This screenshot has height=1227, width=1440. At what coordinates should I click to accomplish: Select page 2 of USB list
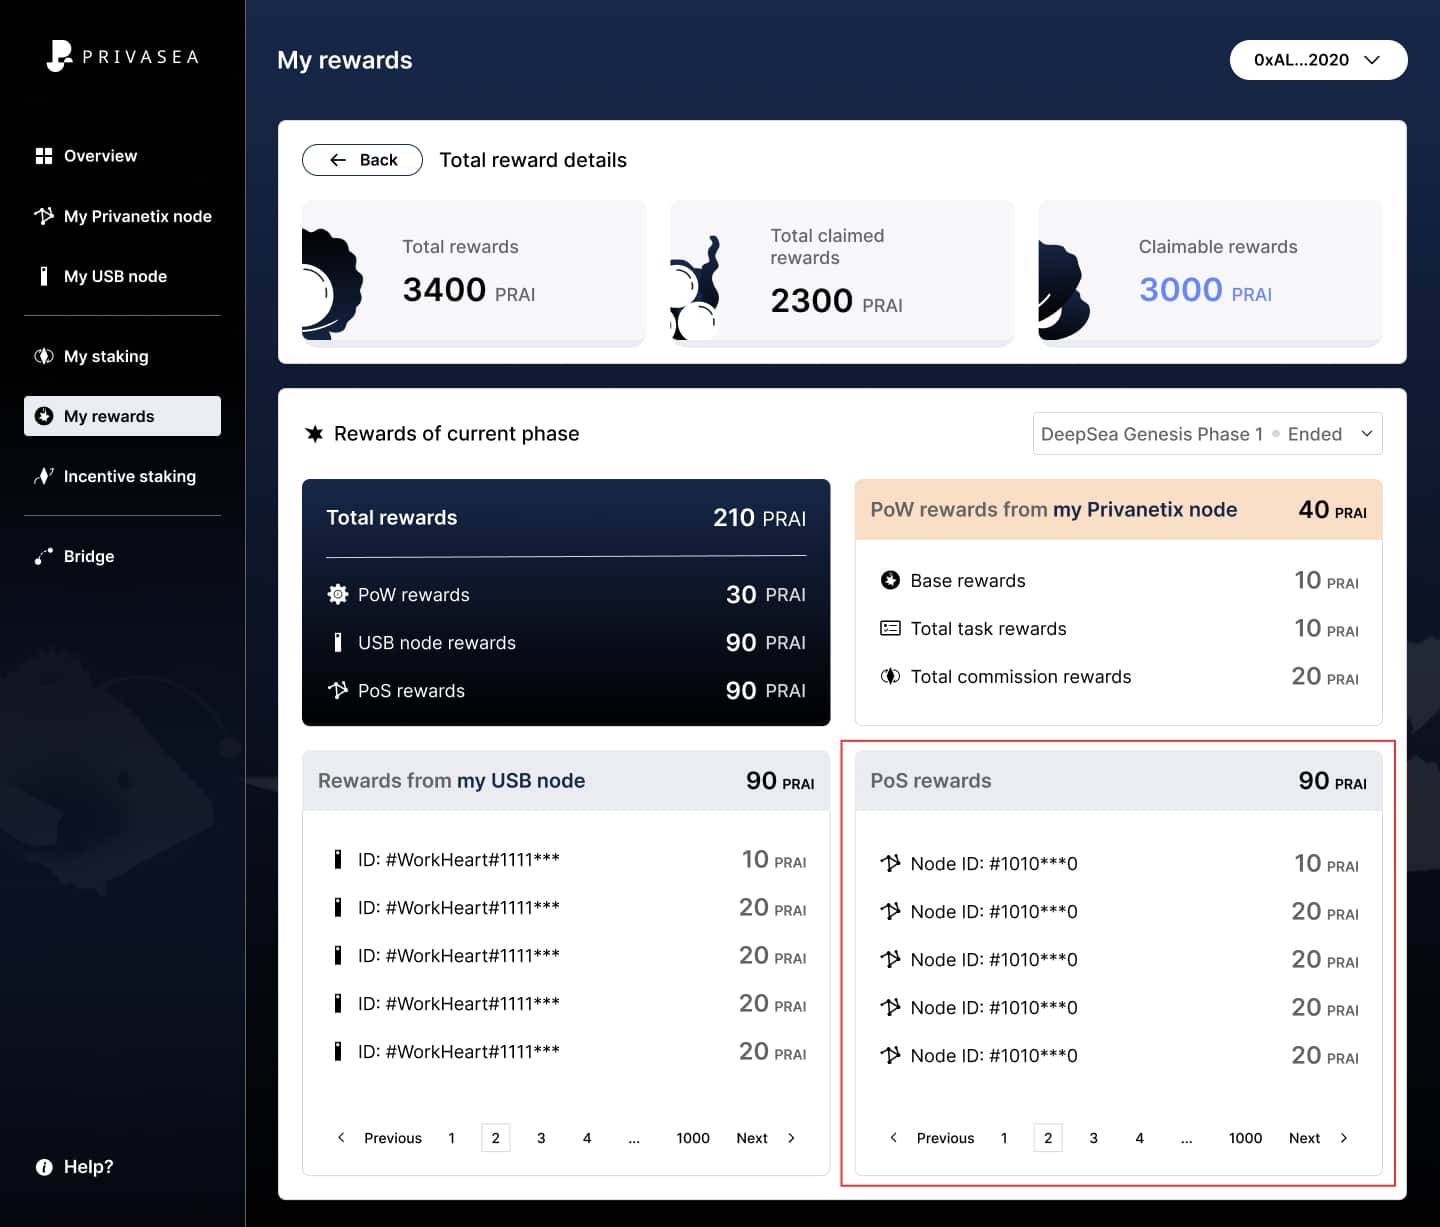point(496,1138)
